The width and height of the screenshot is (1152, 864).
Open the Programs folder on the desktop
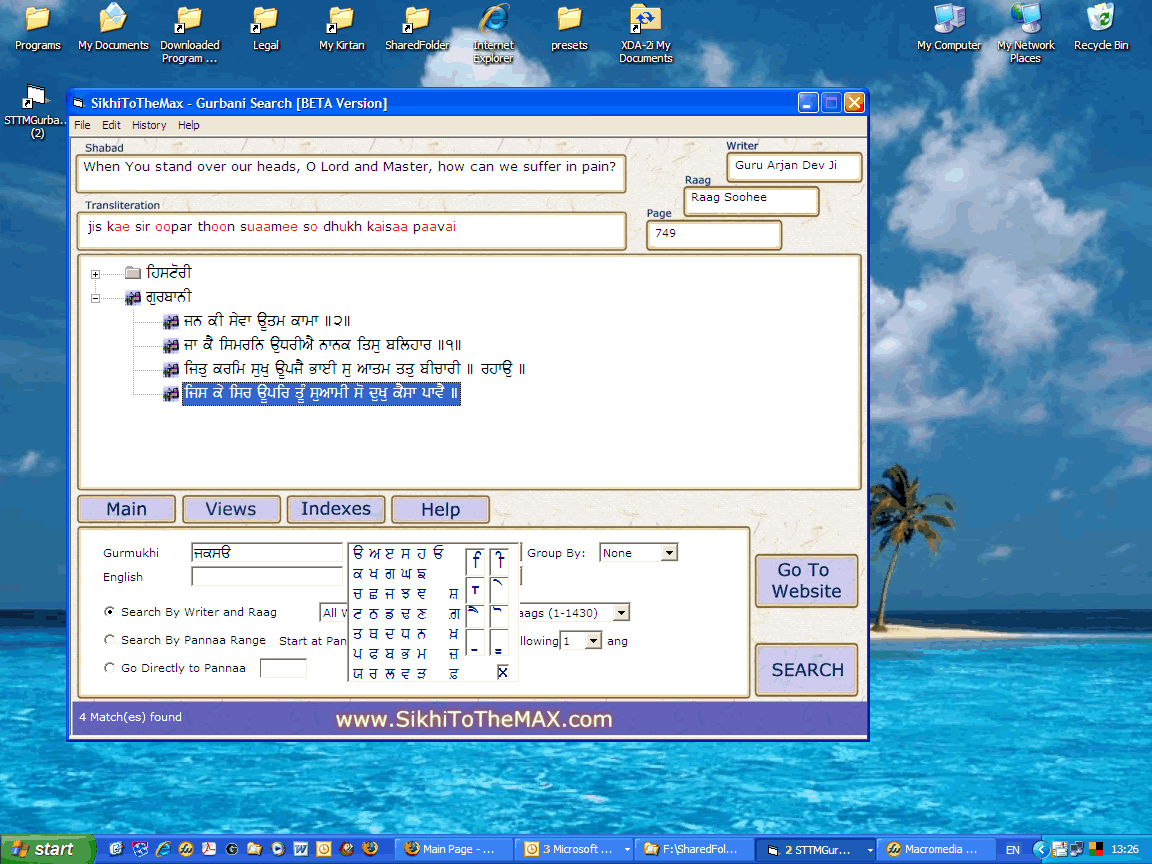click(x=37, y=27)
